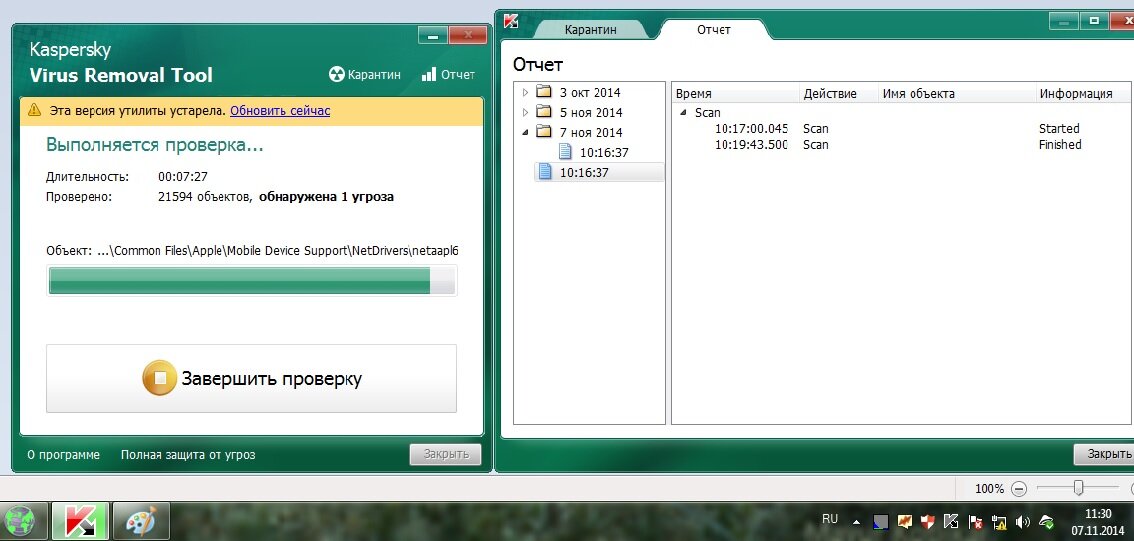Click the Kaspersky logo in report window title
The height and width of the screenshot is (541, 1134).
tap(511, 20)
